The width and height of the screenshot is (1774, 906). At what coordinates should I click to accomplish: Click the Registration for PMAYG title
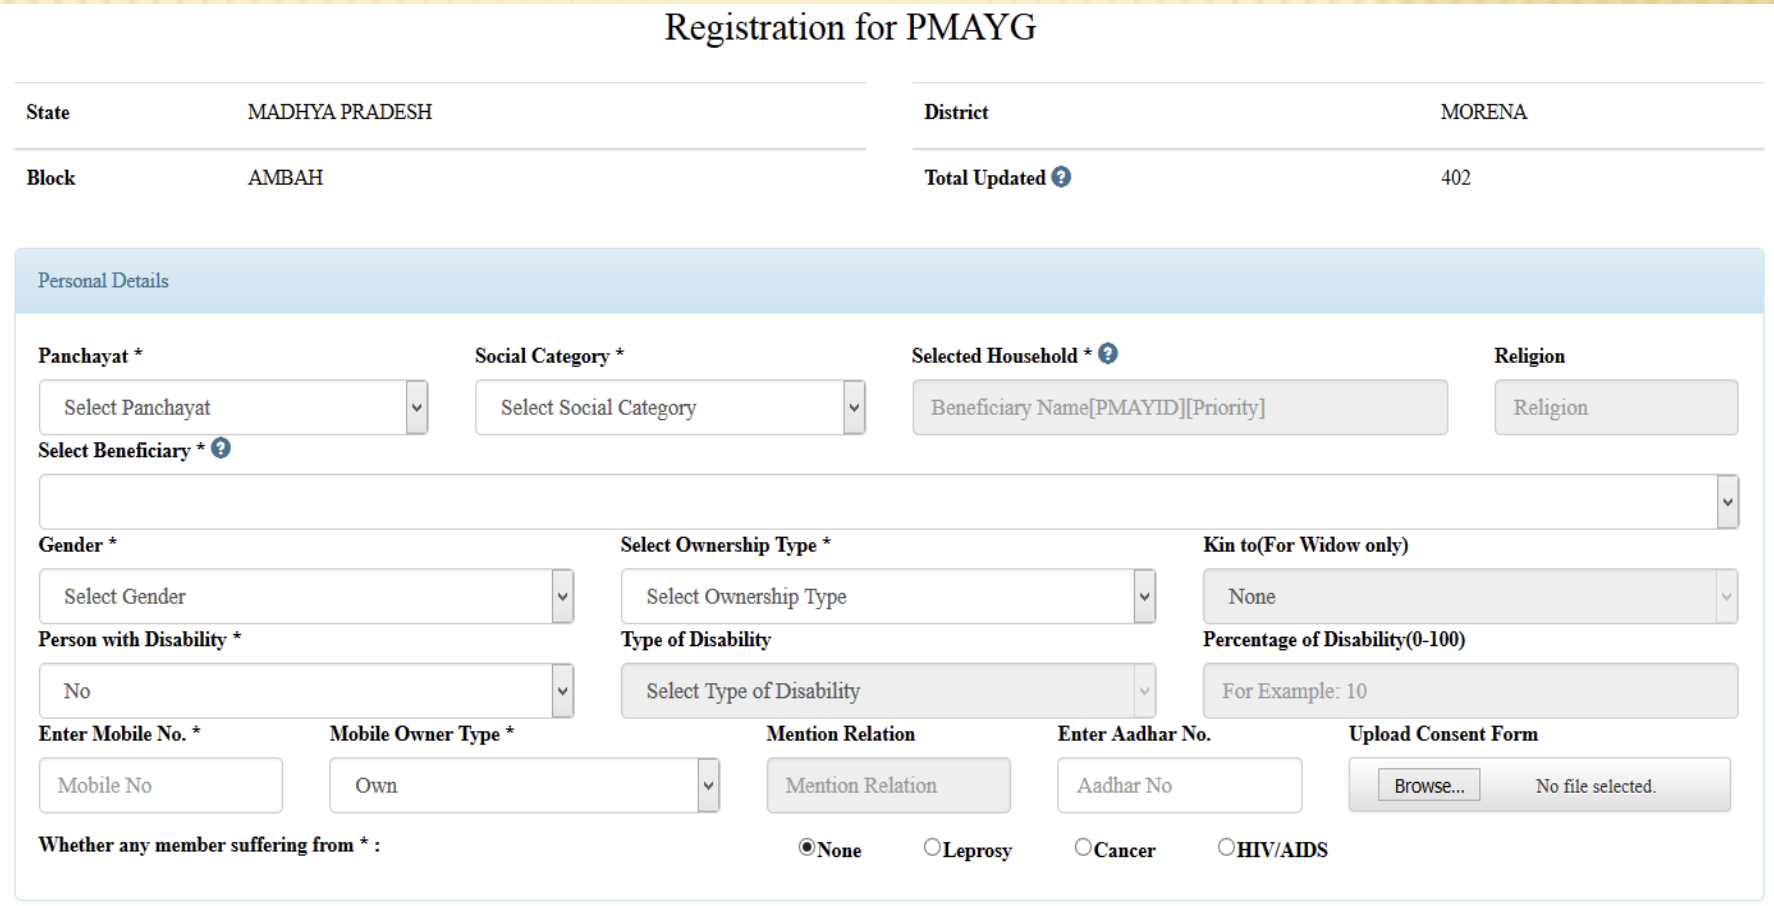click(849, 27)
